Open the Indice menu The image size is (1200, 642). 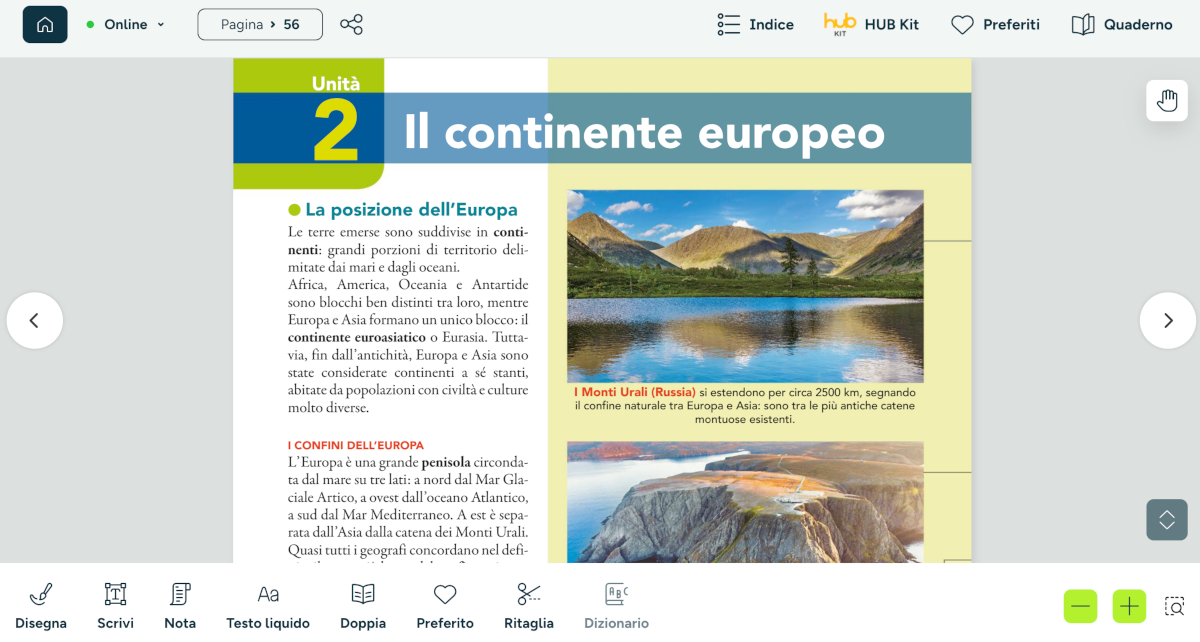756,24
